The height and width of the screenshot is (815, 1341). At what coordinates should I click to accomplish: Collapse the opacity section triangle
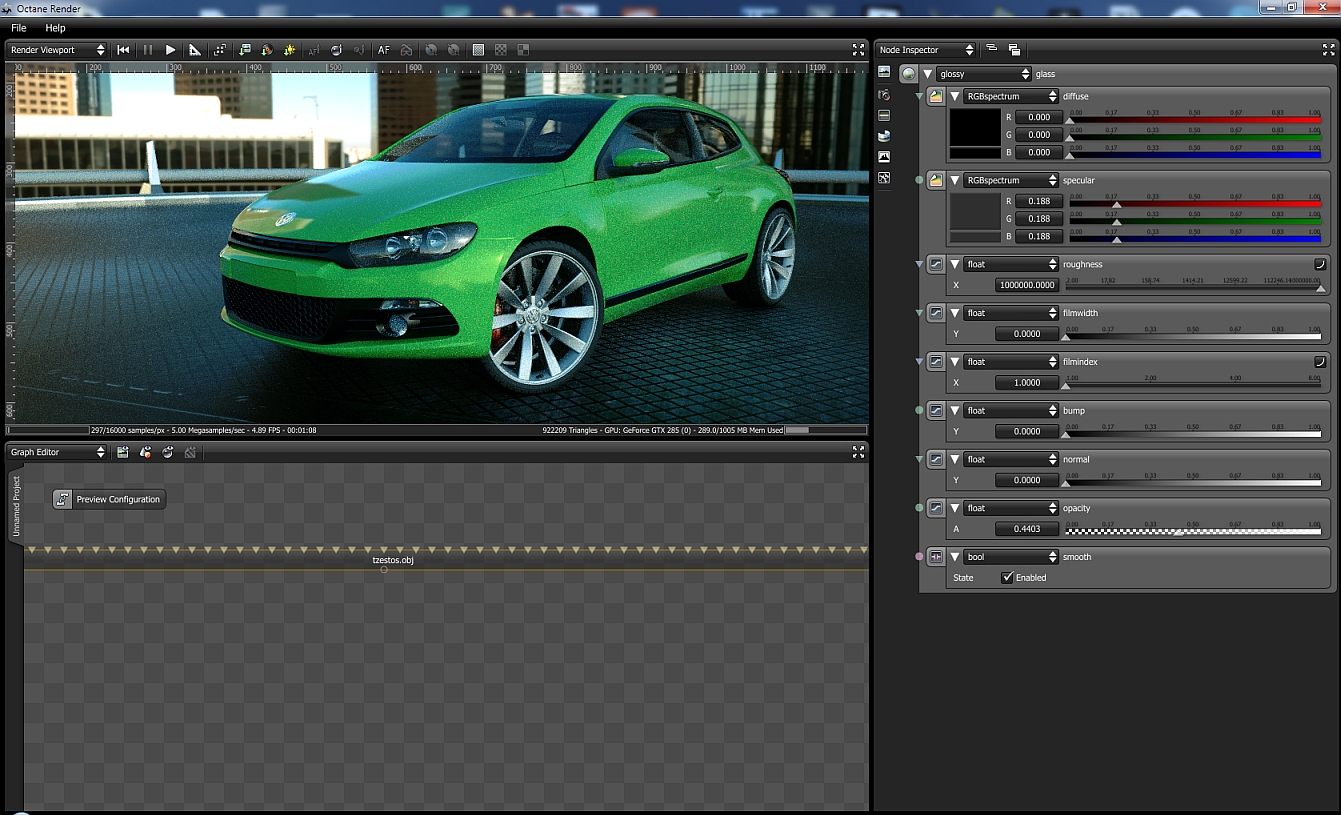coord(955,509)
